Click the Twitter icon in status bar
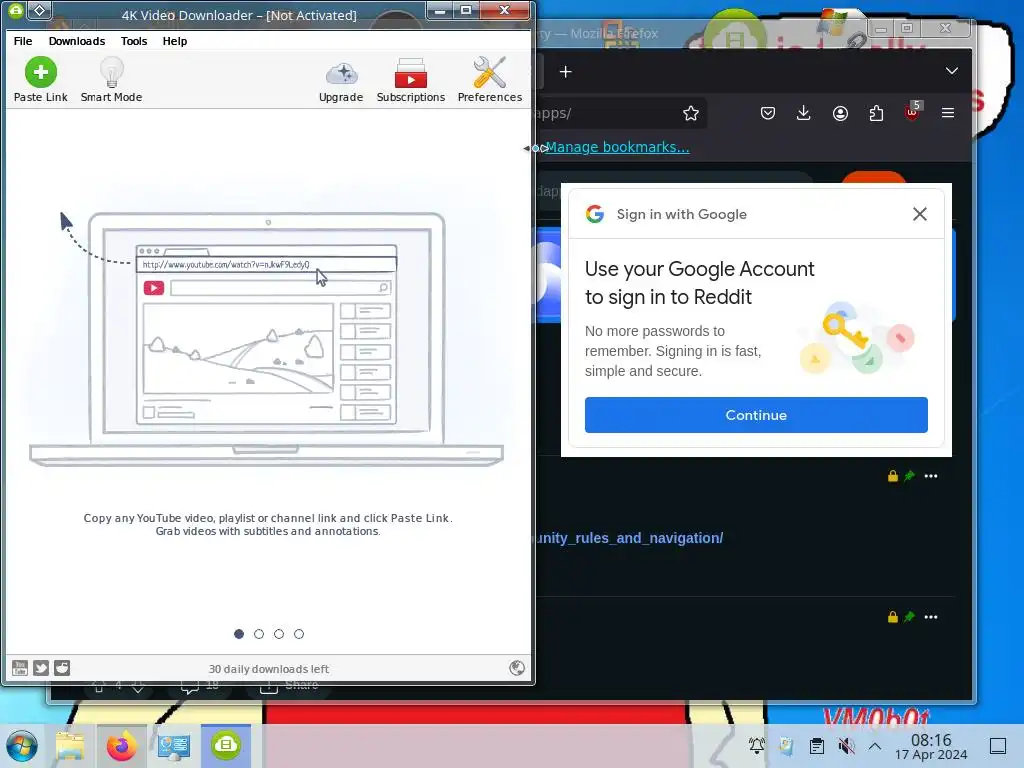Image resolution: width=1024 pixels, height=768 pixels. tap(40, 668)
